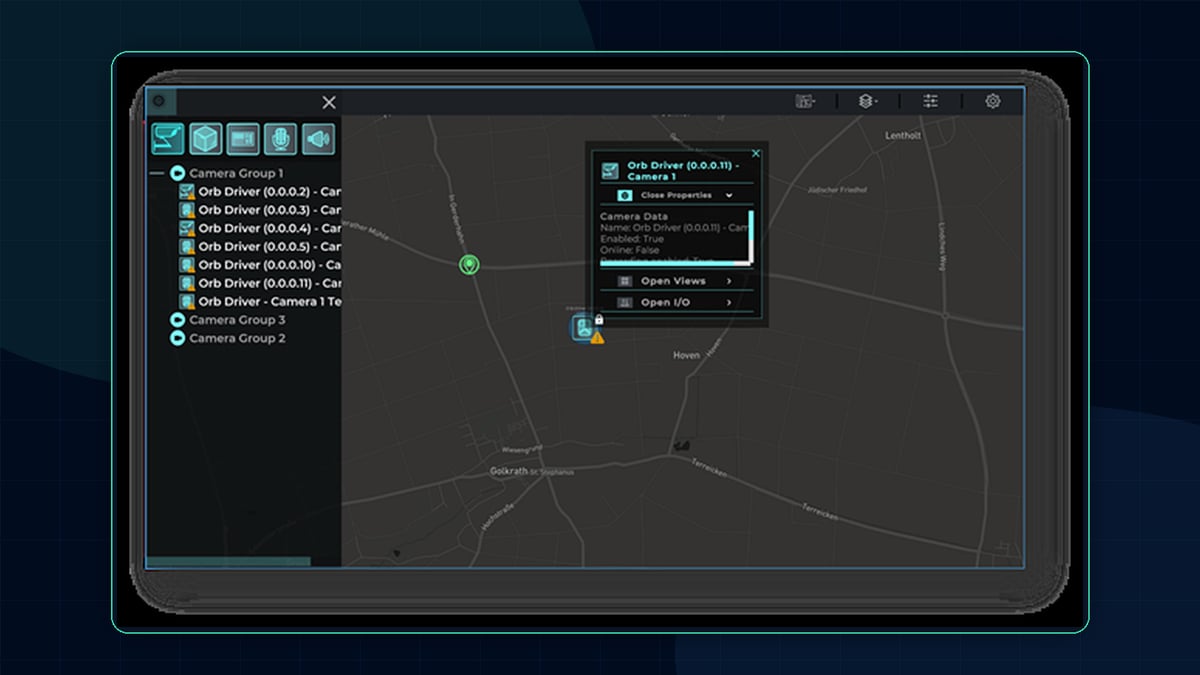Click the 'Camera Data' heading
The width and height of the screenshot is (1200, 675).
coord(634,216)
